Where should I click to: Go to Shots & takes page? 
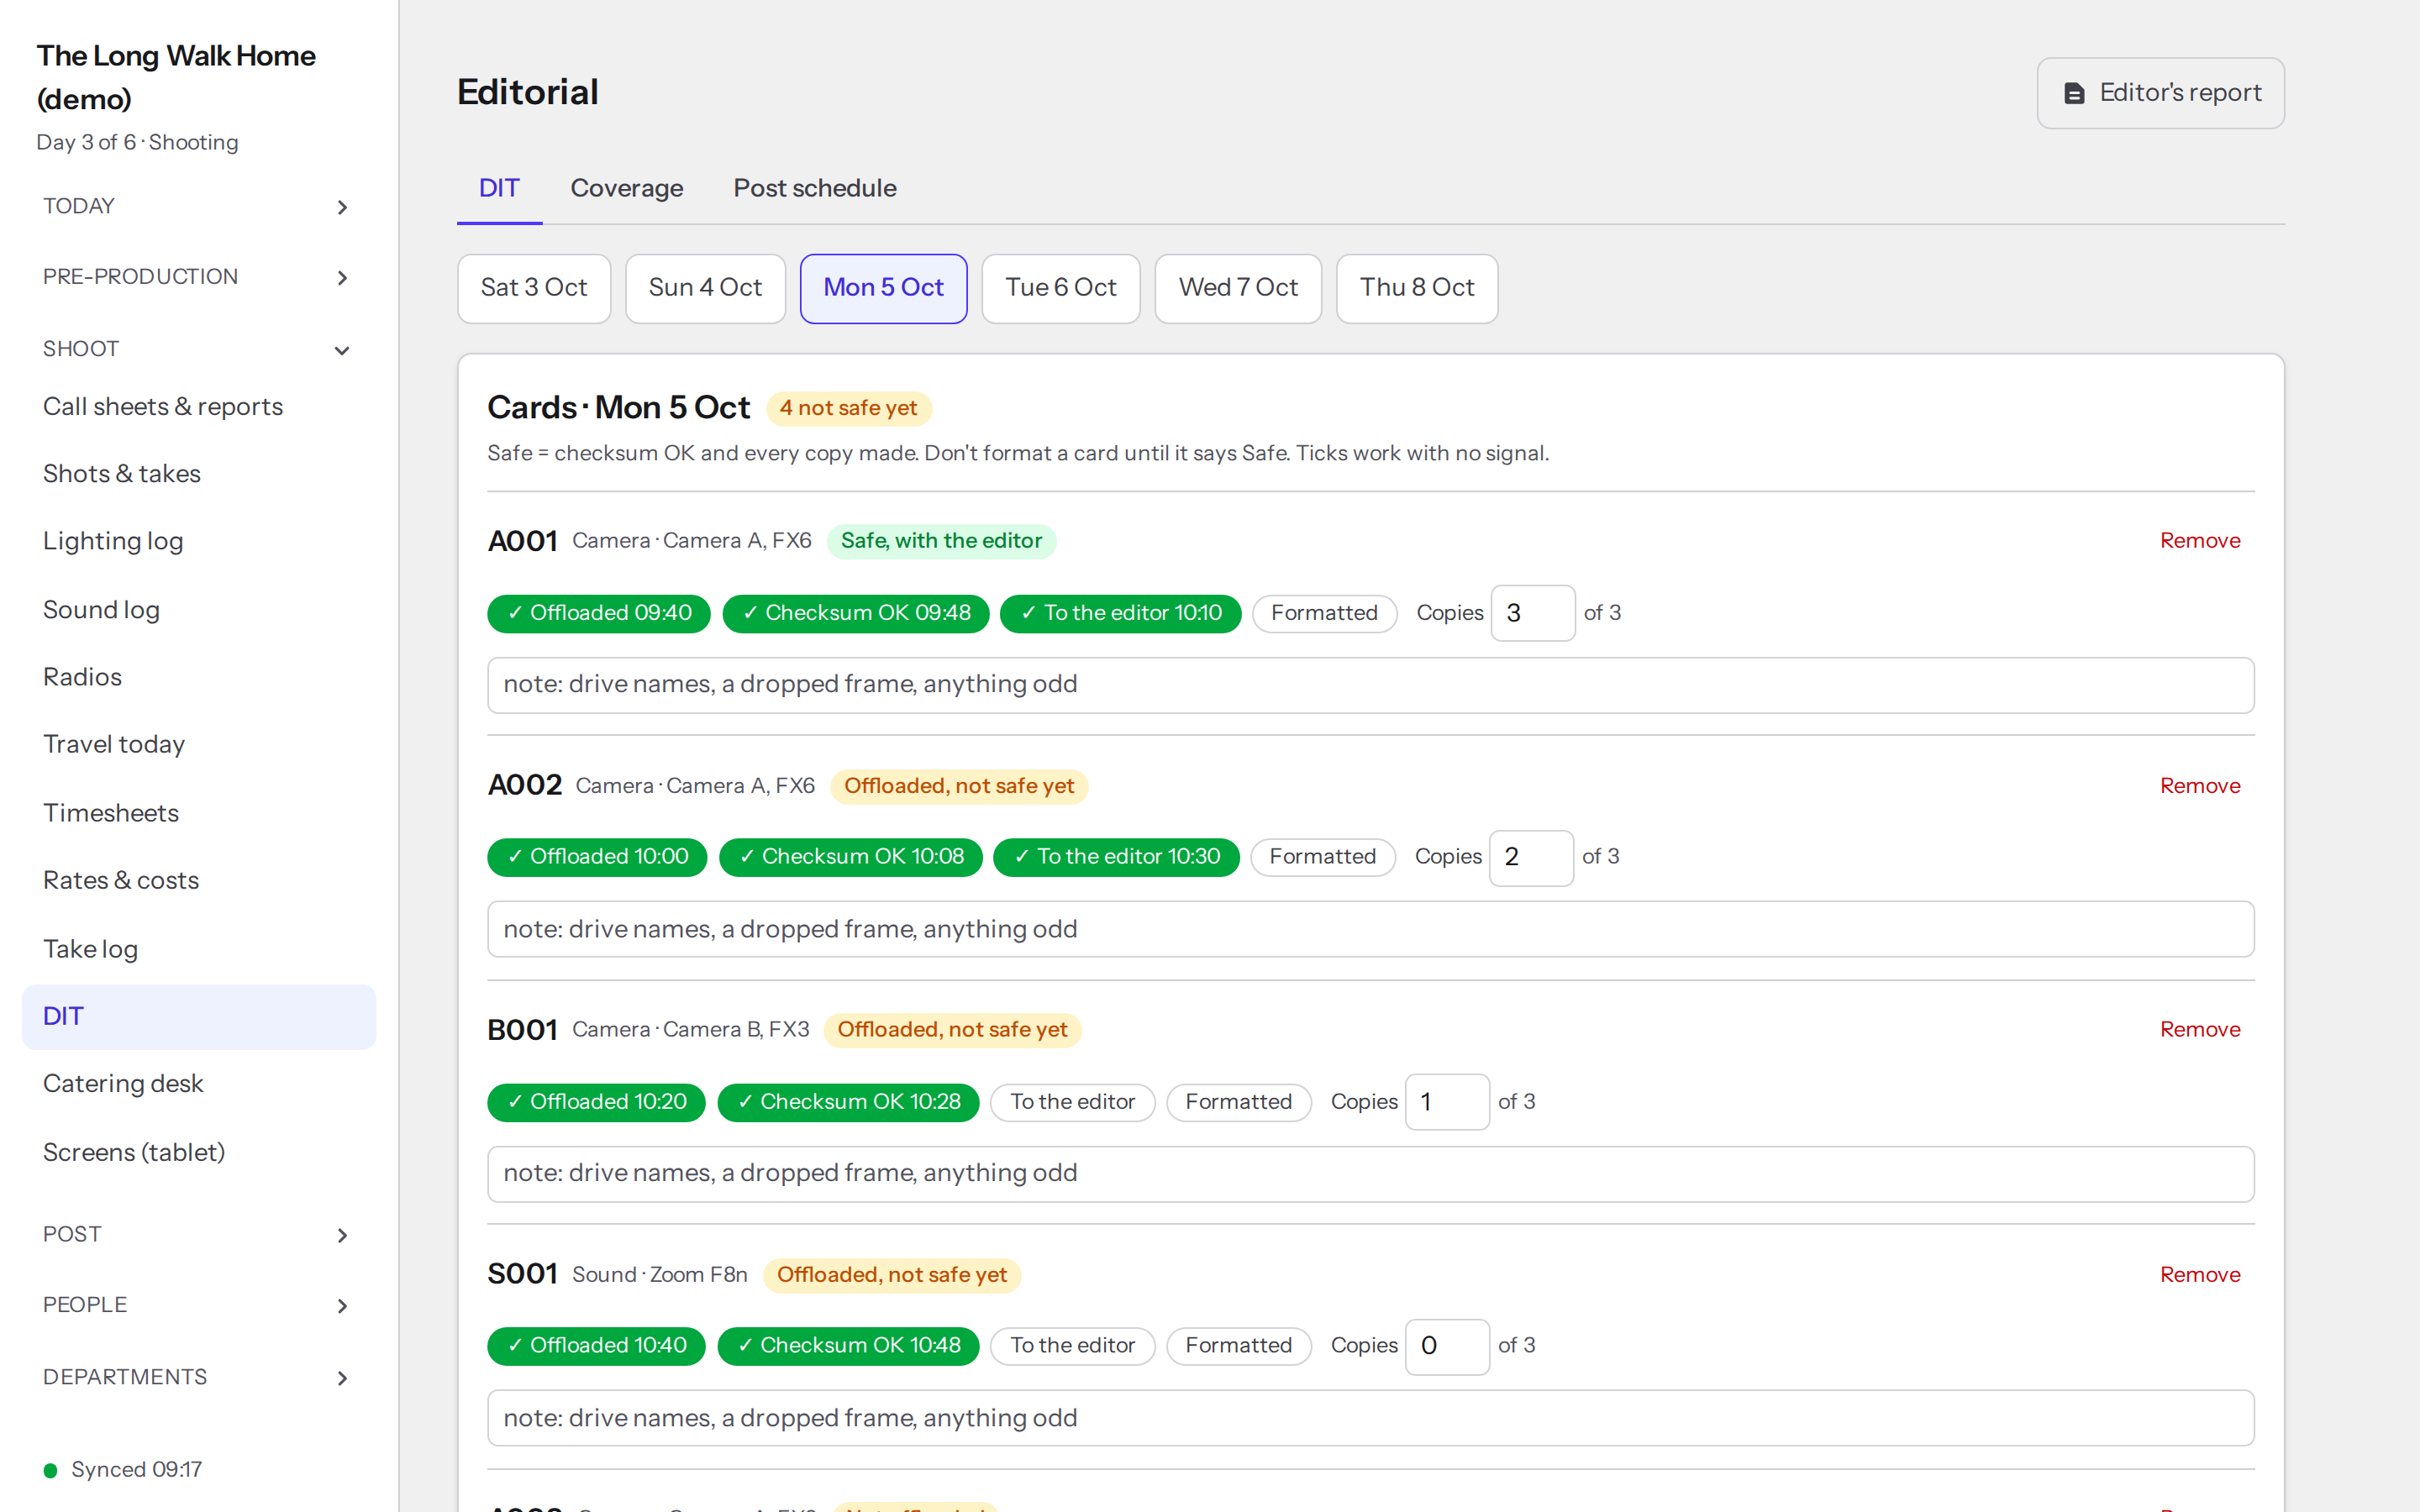click(x=198, y=474)
